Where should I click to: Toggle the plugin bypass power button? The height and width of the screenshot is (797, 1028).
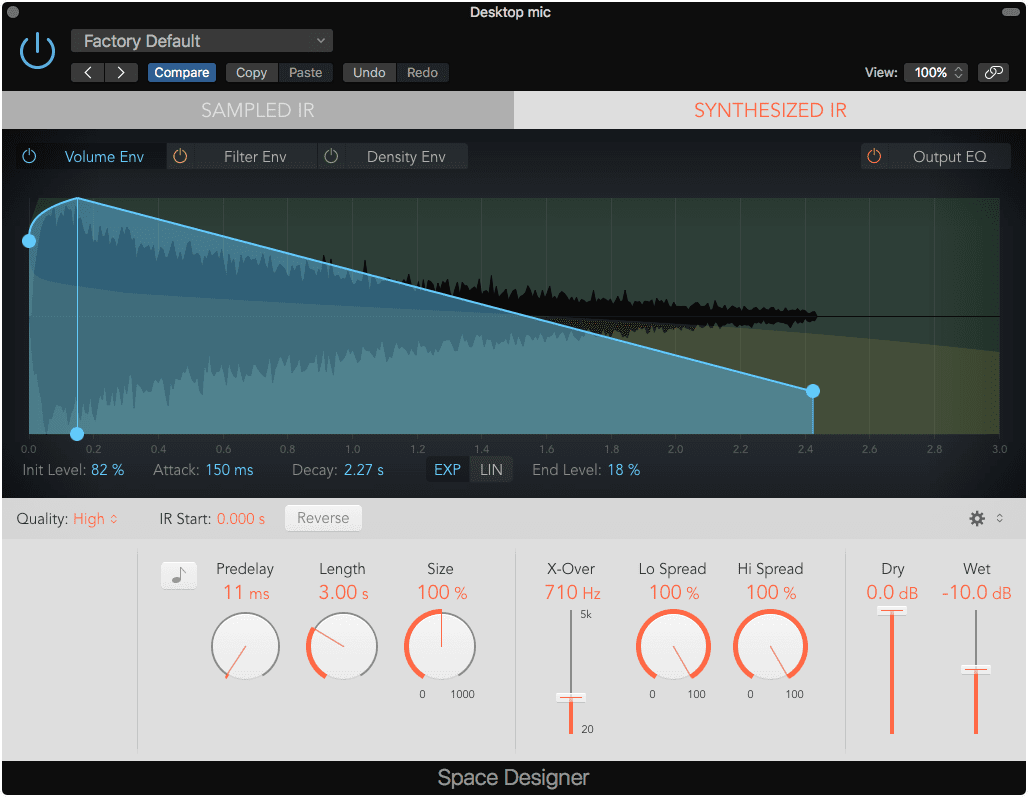tap(37, 49)
